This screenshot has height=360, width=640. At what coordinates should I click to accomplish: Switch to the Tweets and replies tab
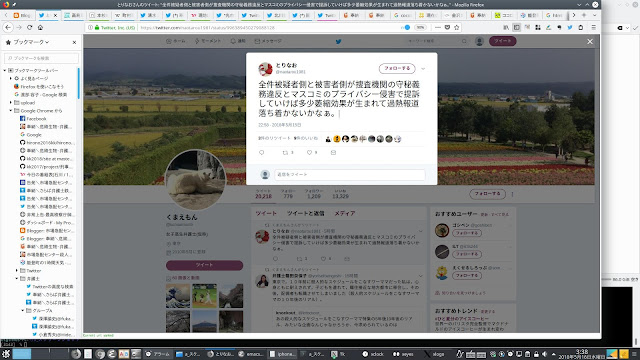click(x=305, y=213)
